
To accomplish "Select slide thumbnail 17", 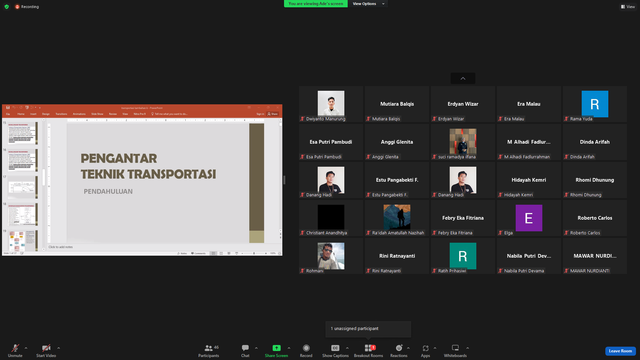I will click(22, 187).
